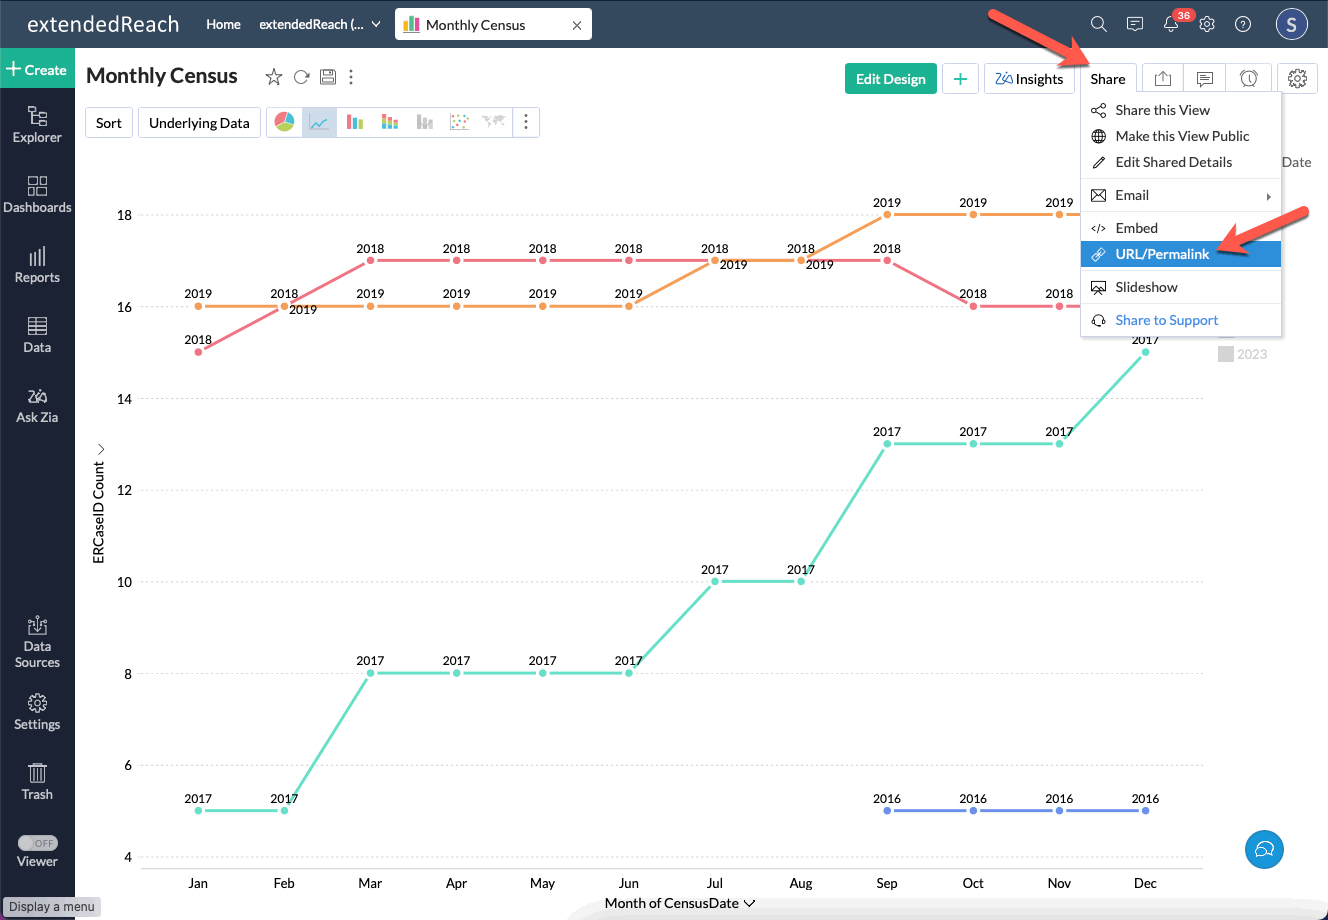Open Data Sources in sidebar

pyautogui.click(x=37, y=642)
